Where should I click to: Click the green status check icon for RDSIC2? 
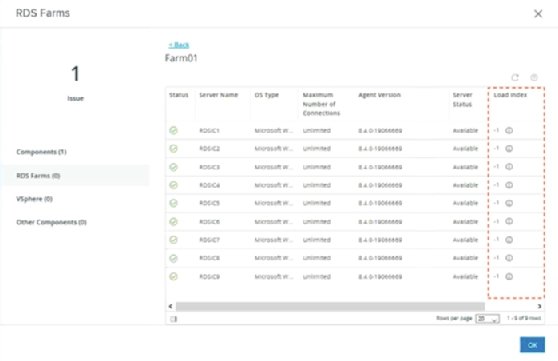pyautogui.click(x=173, y=148)
